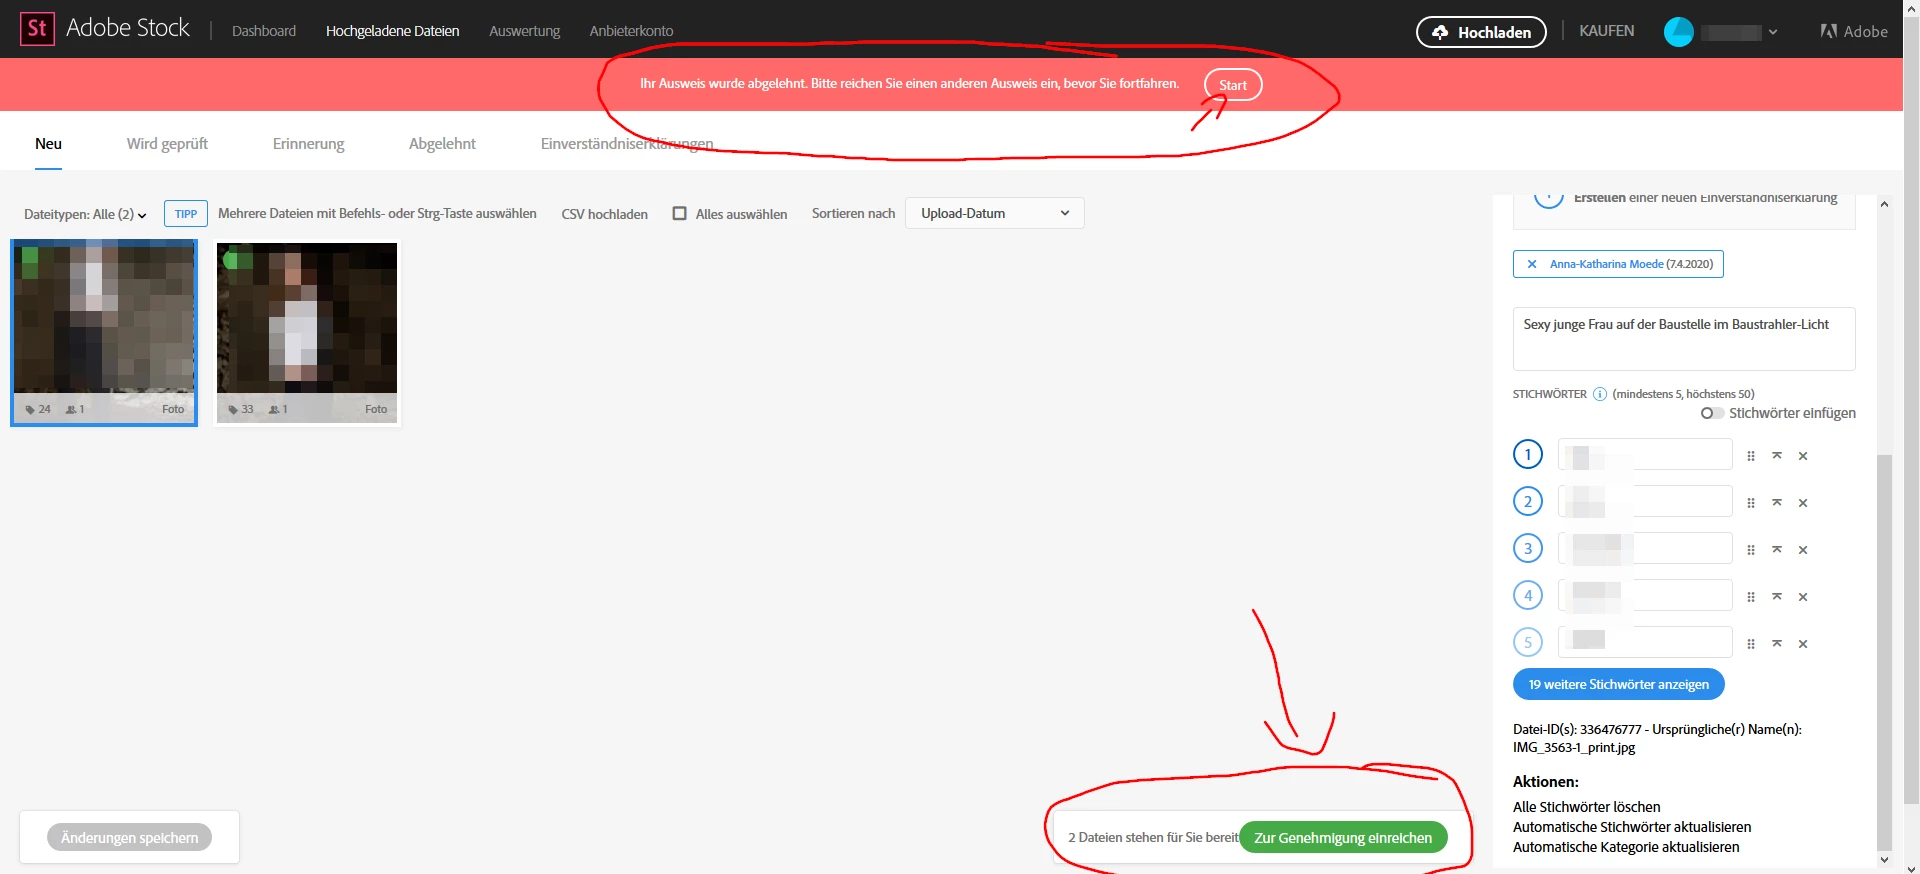
Task: Click drag handle icon of keyword 1
Action: point(1750,456)
